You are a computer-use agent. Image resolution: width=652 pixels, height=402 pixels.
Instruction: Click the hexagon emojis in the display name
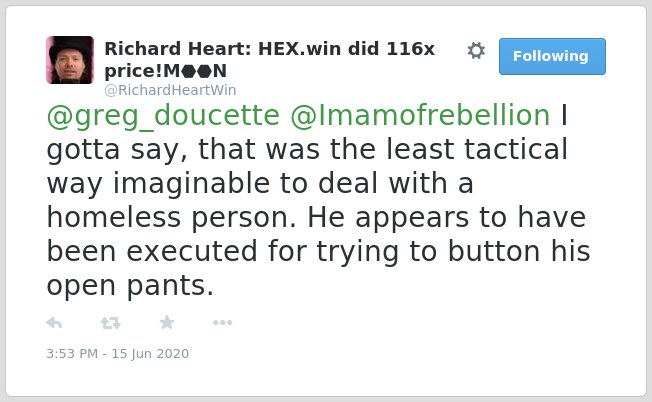[x=197, y=72]
